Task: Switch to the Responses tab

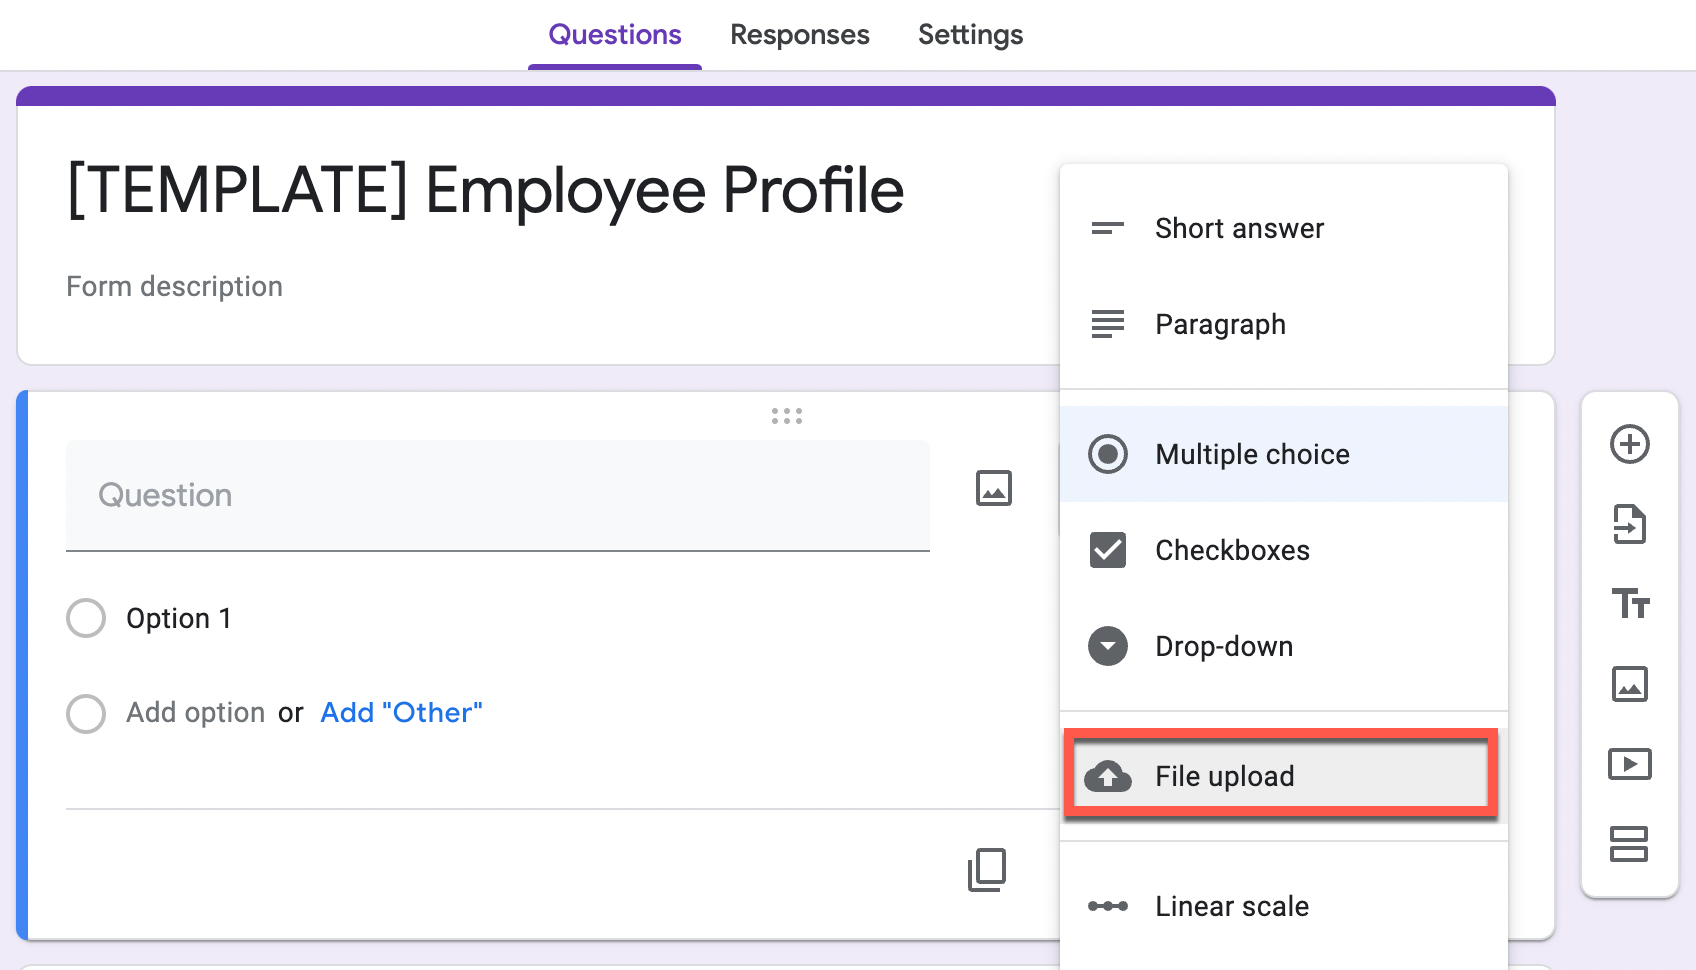Action: (799, 35)
